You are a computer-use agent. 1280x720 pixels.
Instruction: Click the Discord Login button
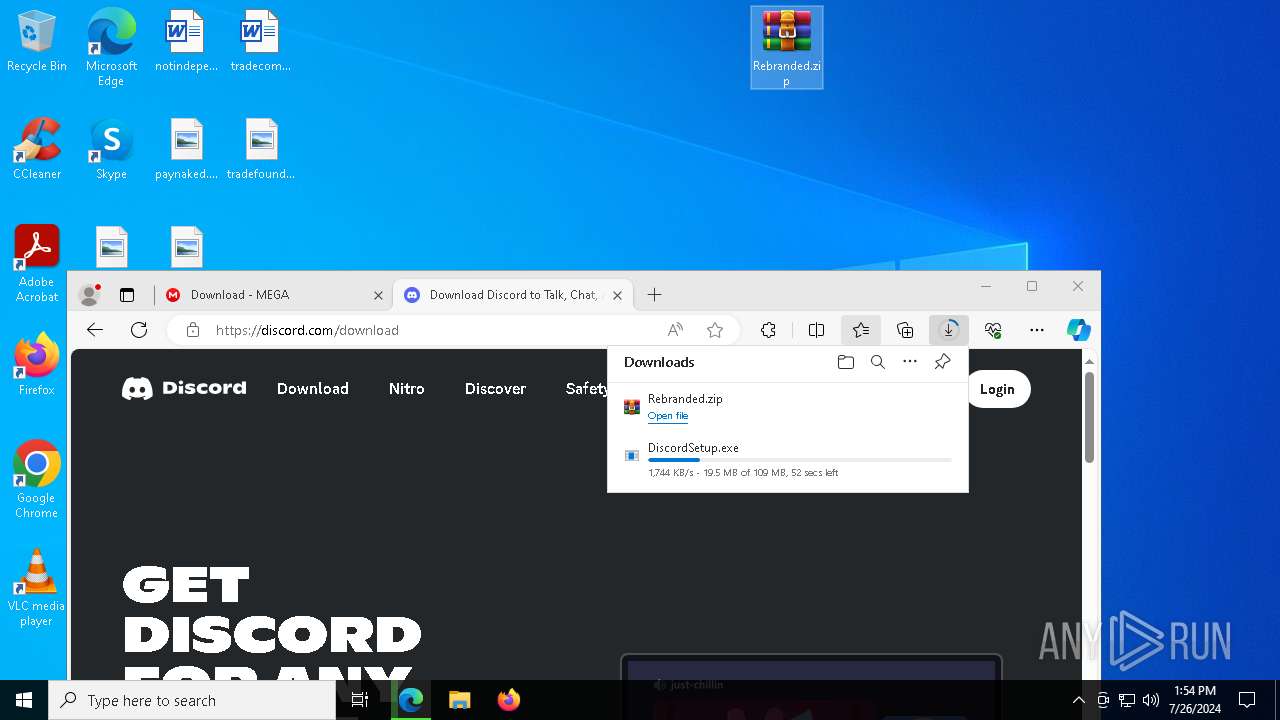click(x=997, y=389)
